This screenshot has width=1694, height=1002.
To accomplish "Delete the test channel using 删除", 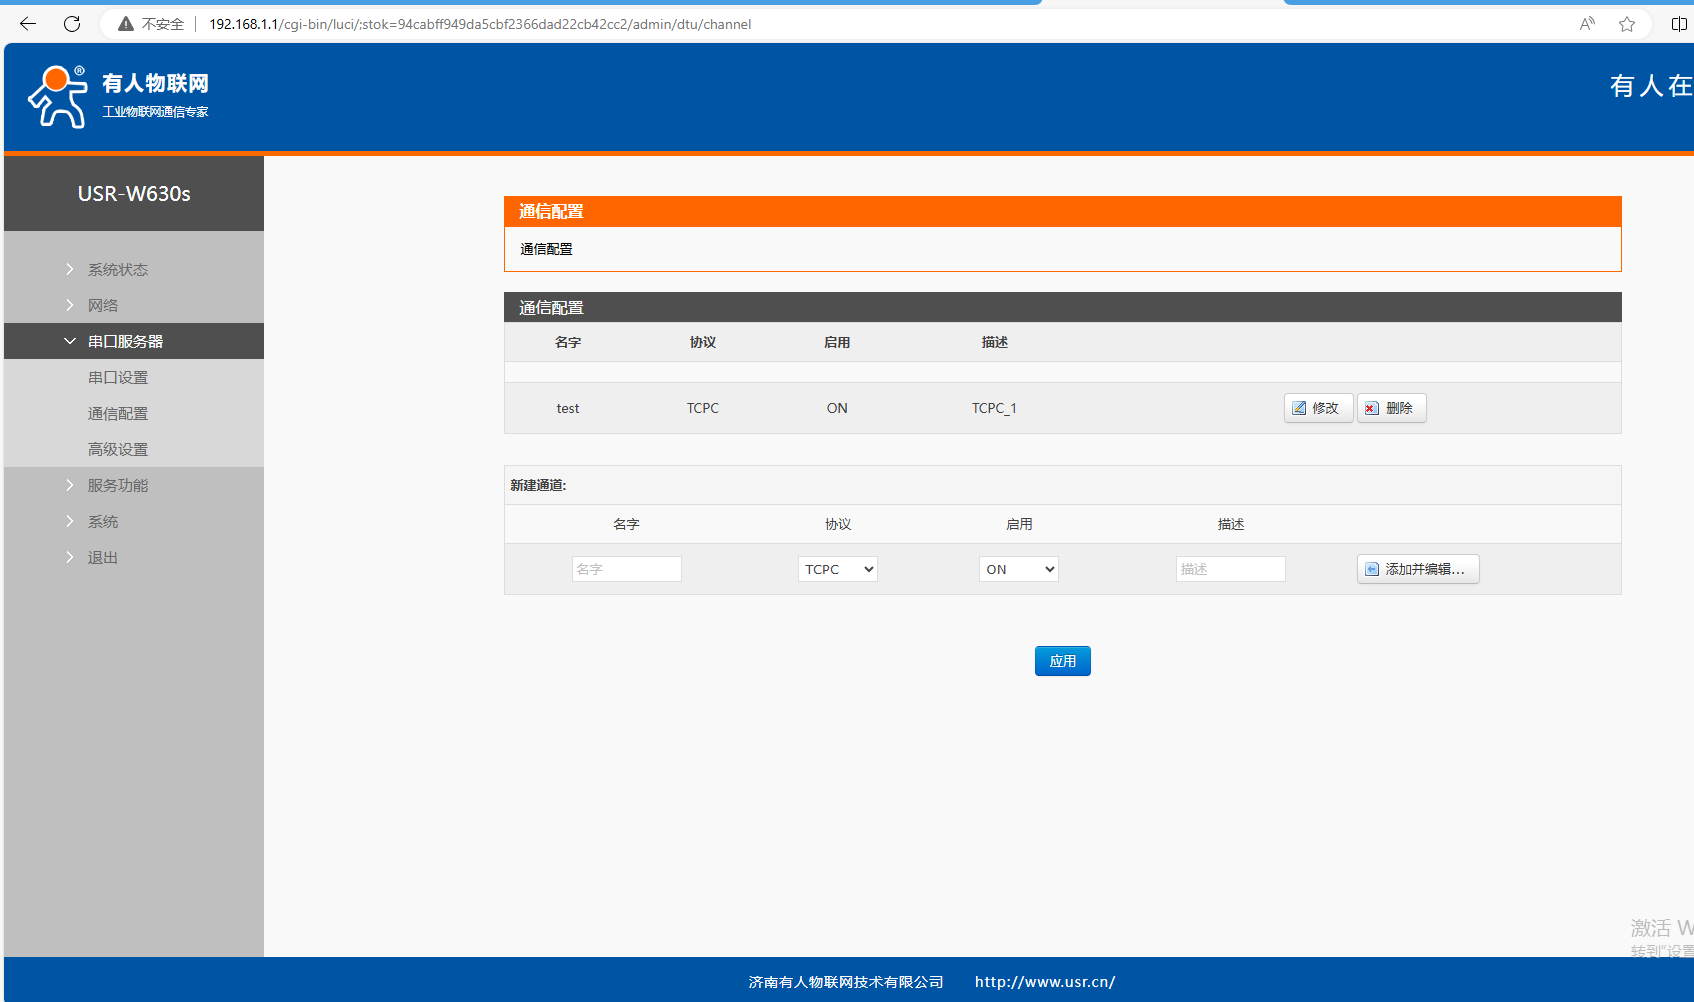I will point(1391,408).
